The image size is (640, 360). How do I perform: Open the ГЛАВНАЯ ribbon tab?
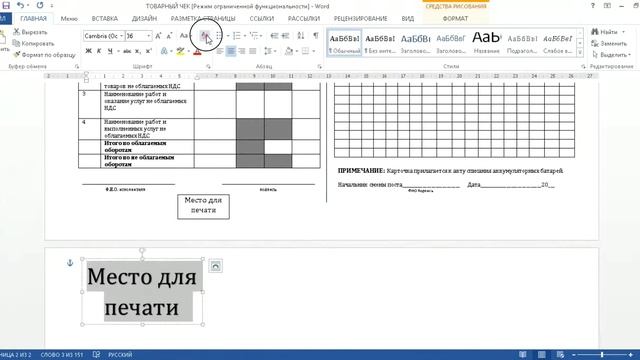click(33, 18)
